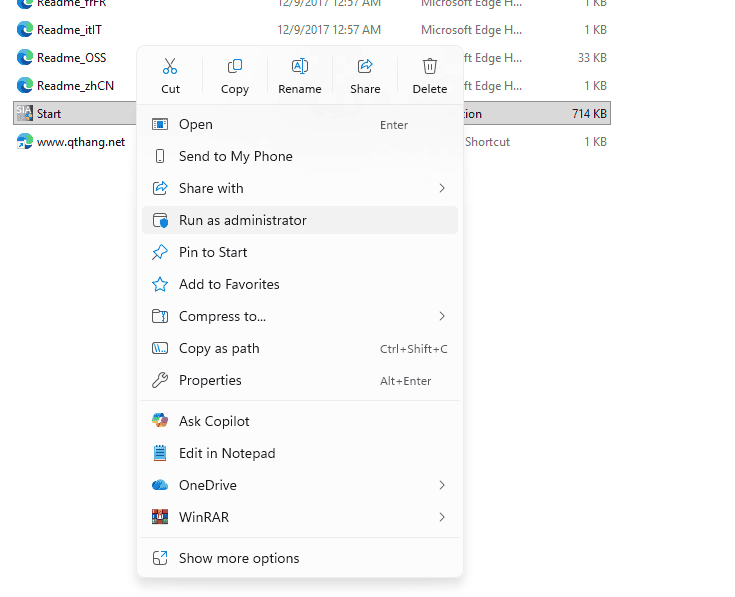Expand the Share with submenu arrow
The image size is (735, 597).
pyautogui.click(x=442, y=188)
